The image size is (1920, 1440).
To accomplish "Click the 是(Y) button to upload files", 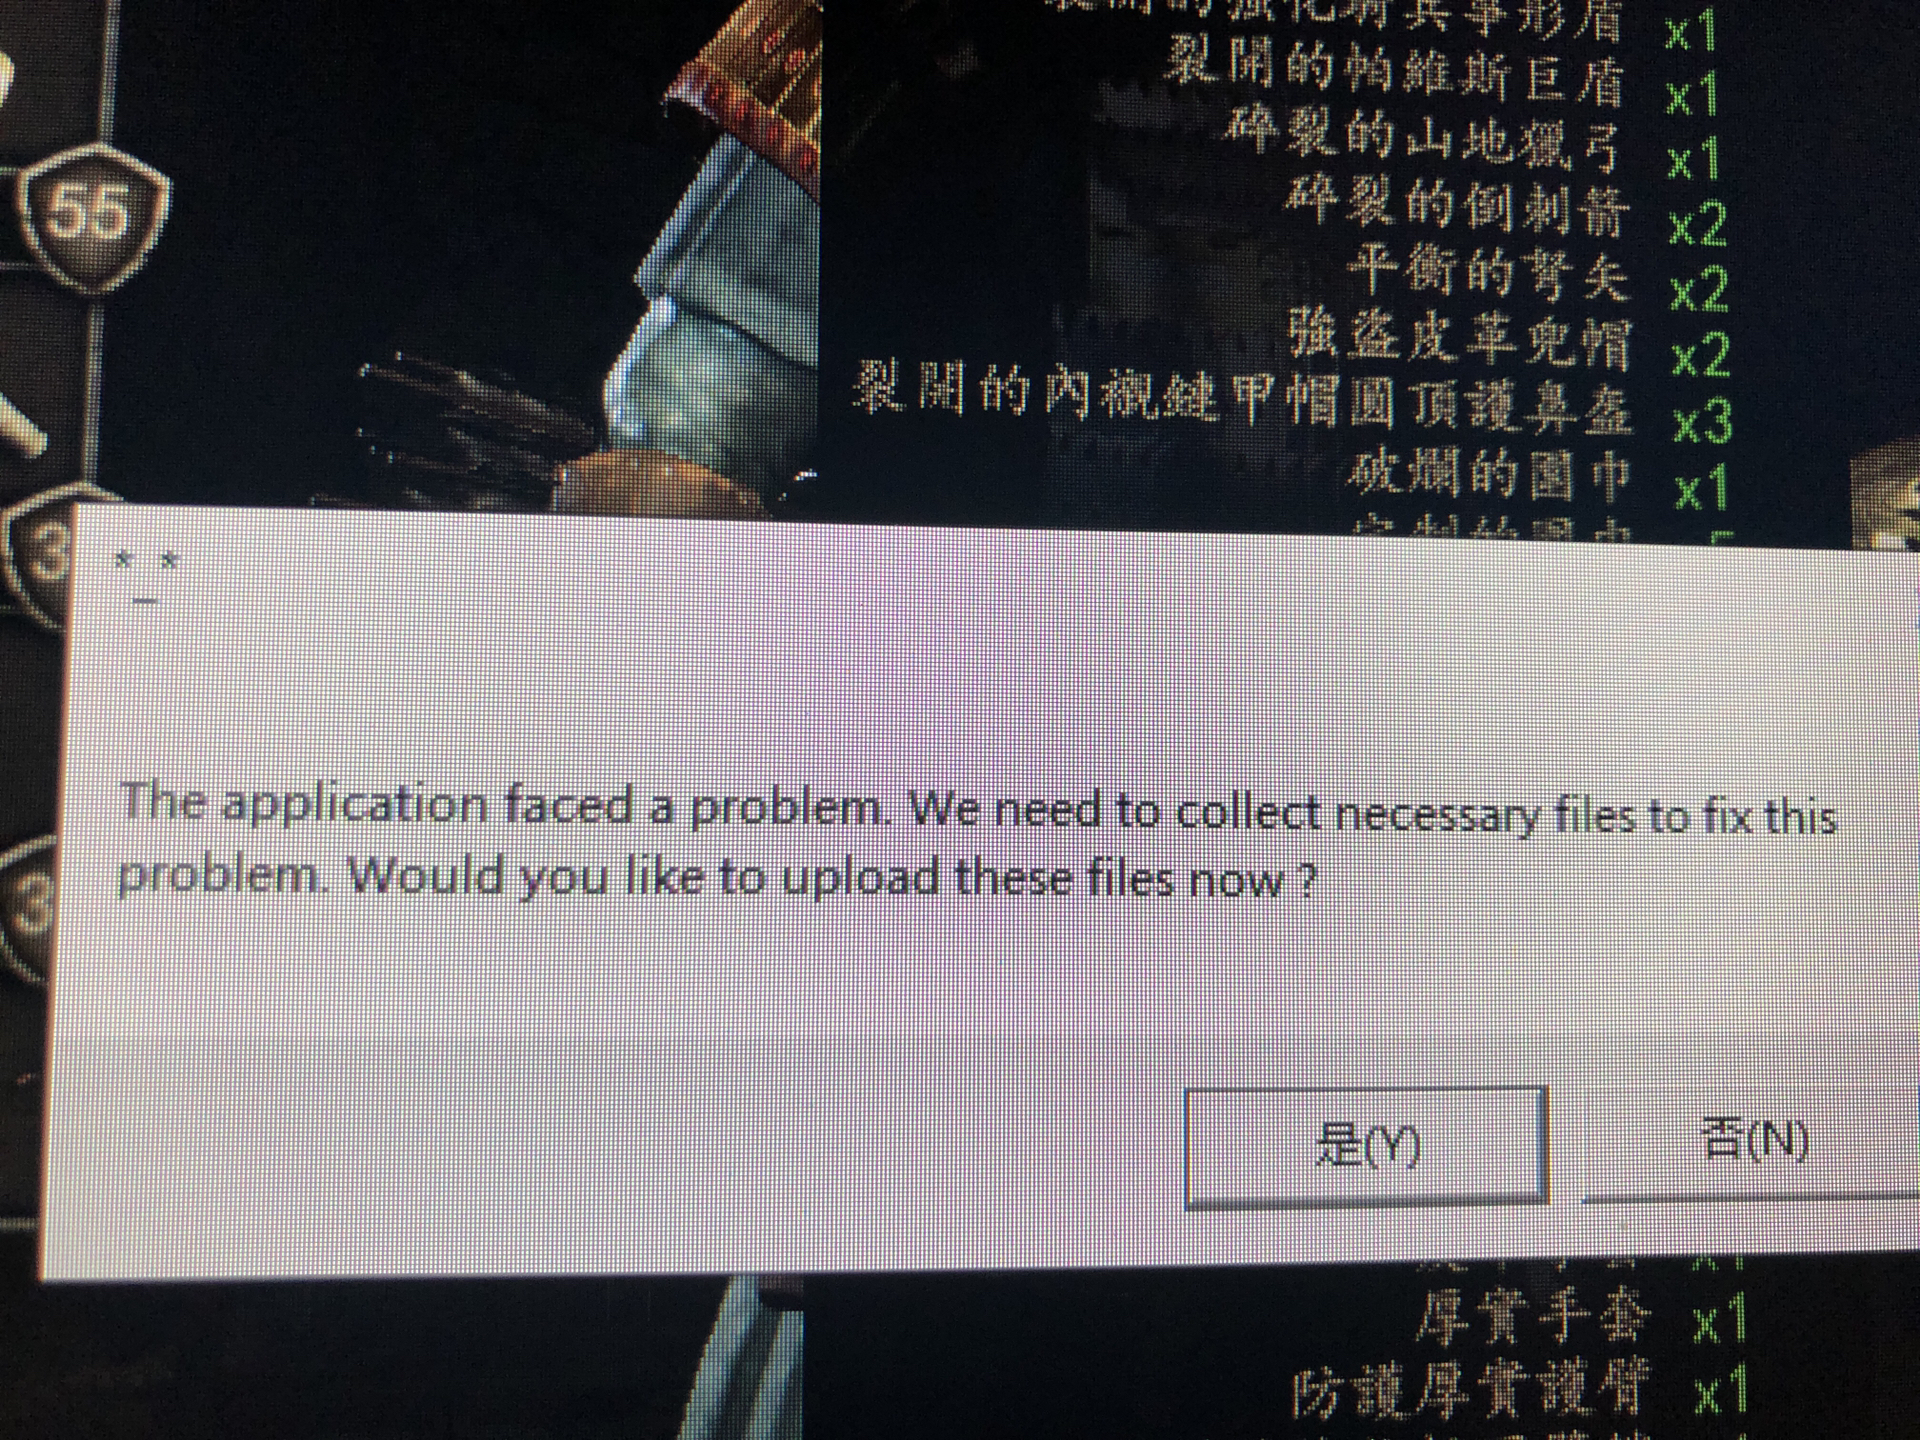I will pos(1366,1147).
